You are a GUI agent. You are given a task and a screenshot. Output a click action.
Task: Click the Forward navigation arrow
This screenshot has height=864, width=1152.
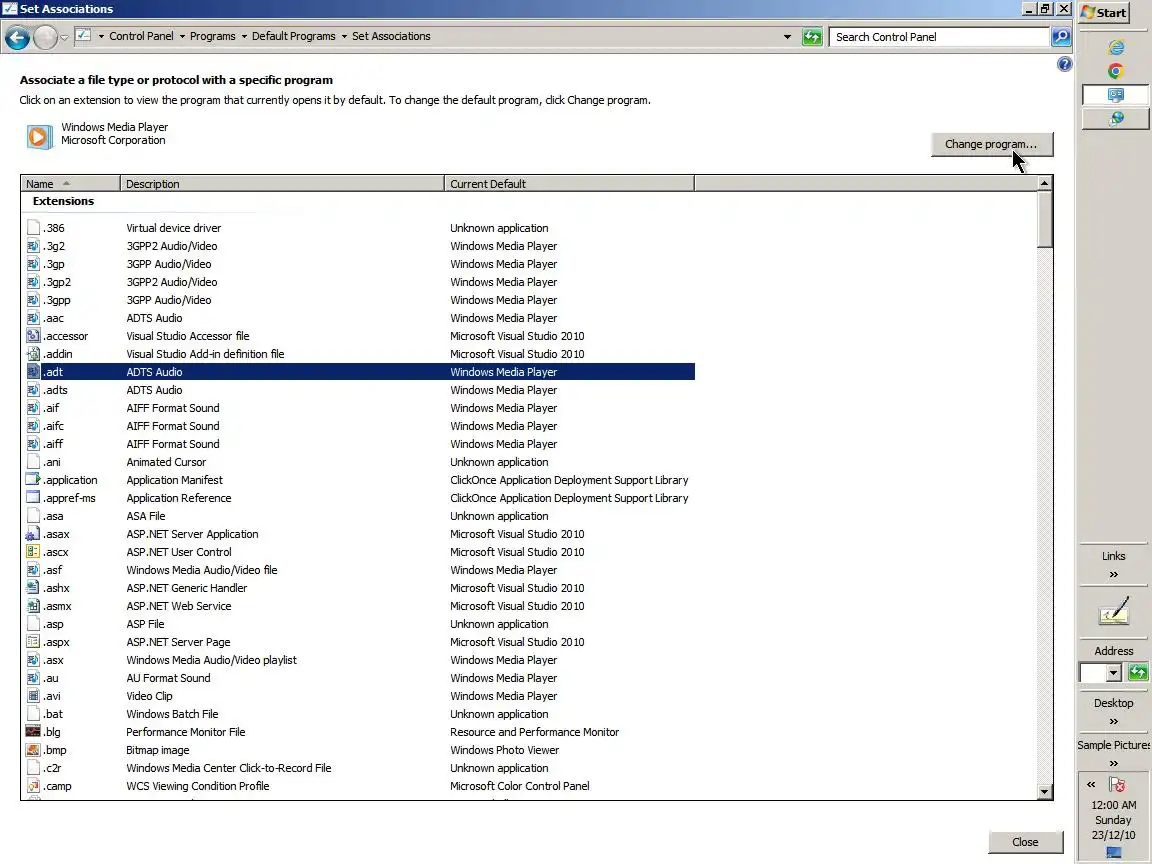click(x=45, y=37)
